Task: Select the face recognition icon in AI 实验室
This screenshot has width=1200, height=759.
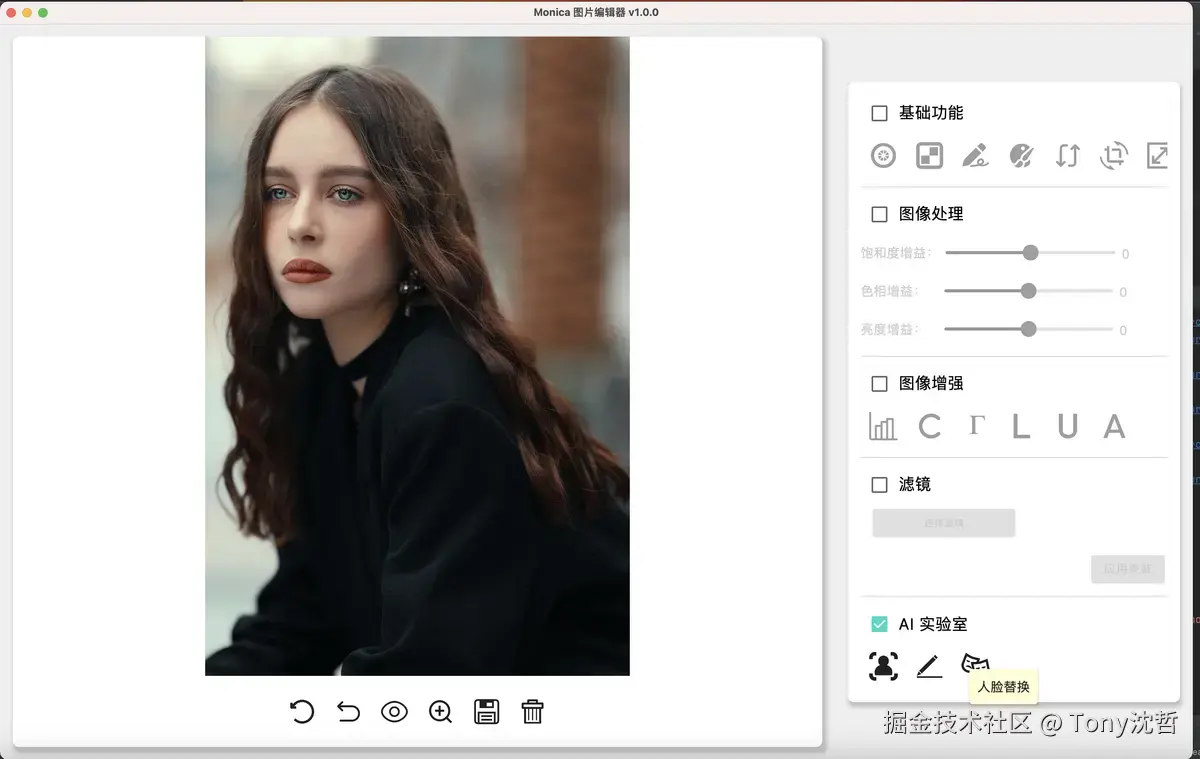Action: coord(883,666)
